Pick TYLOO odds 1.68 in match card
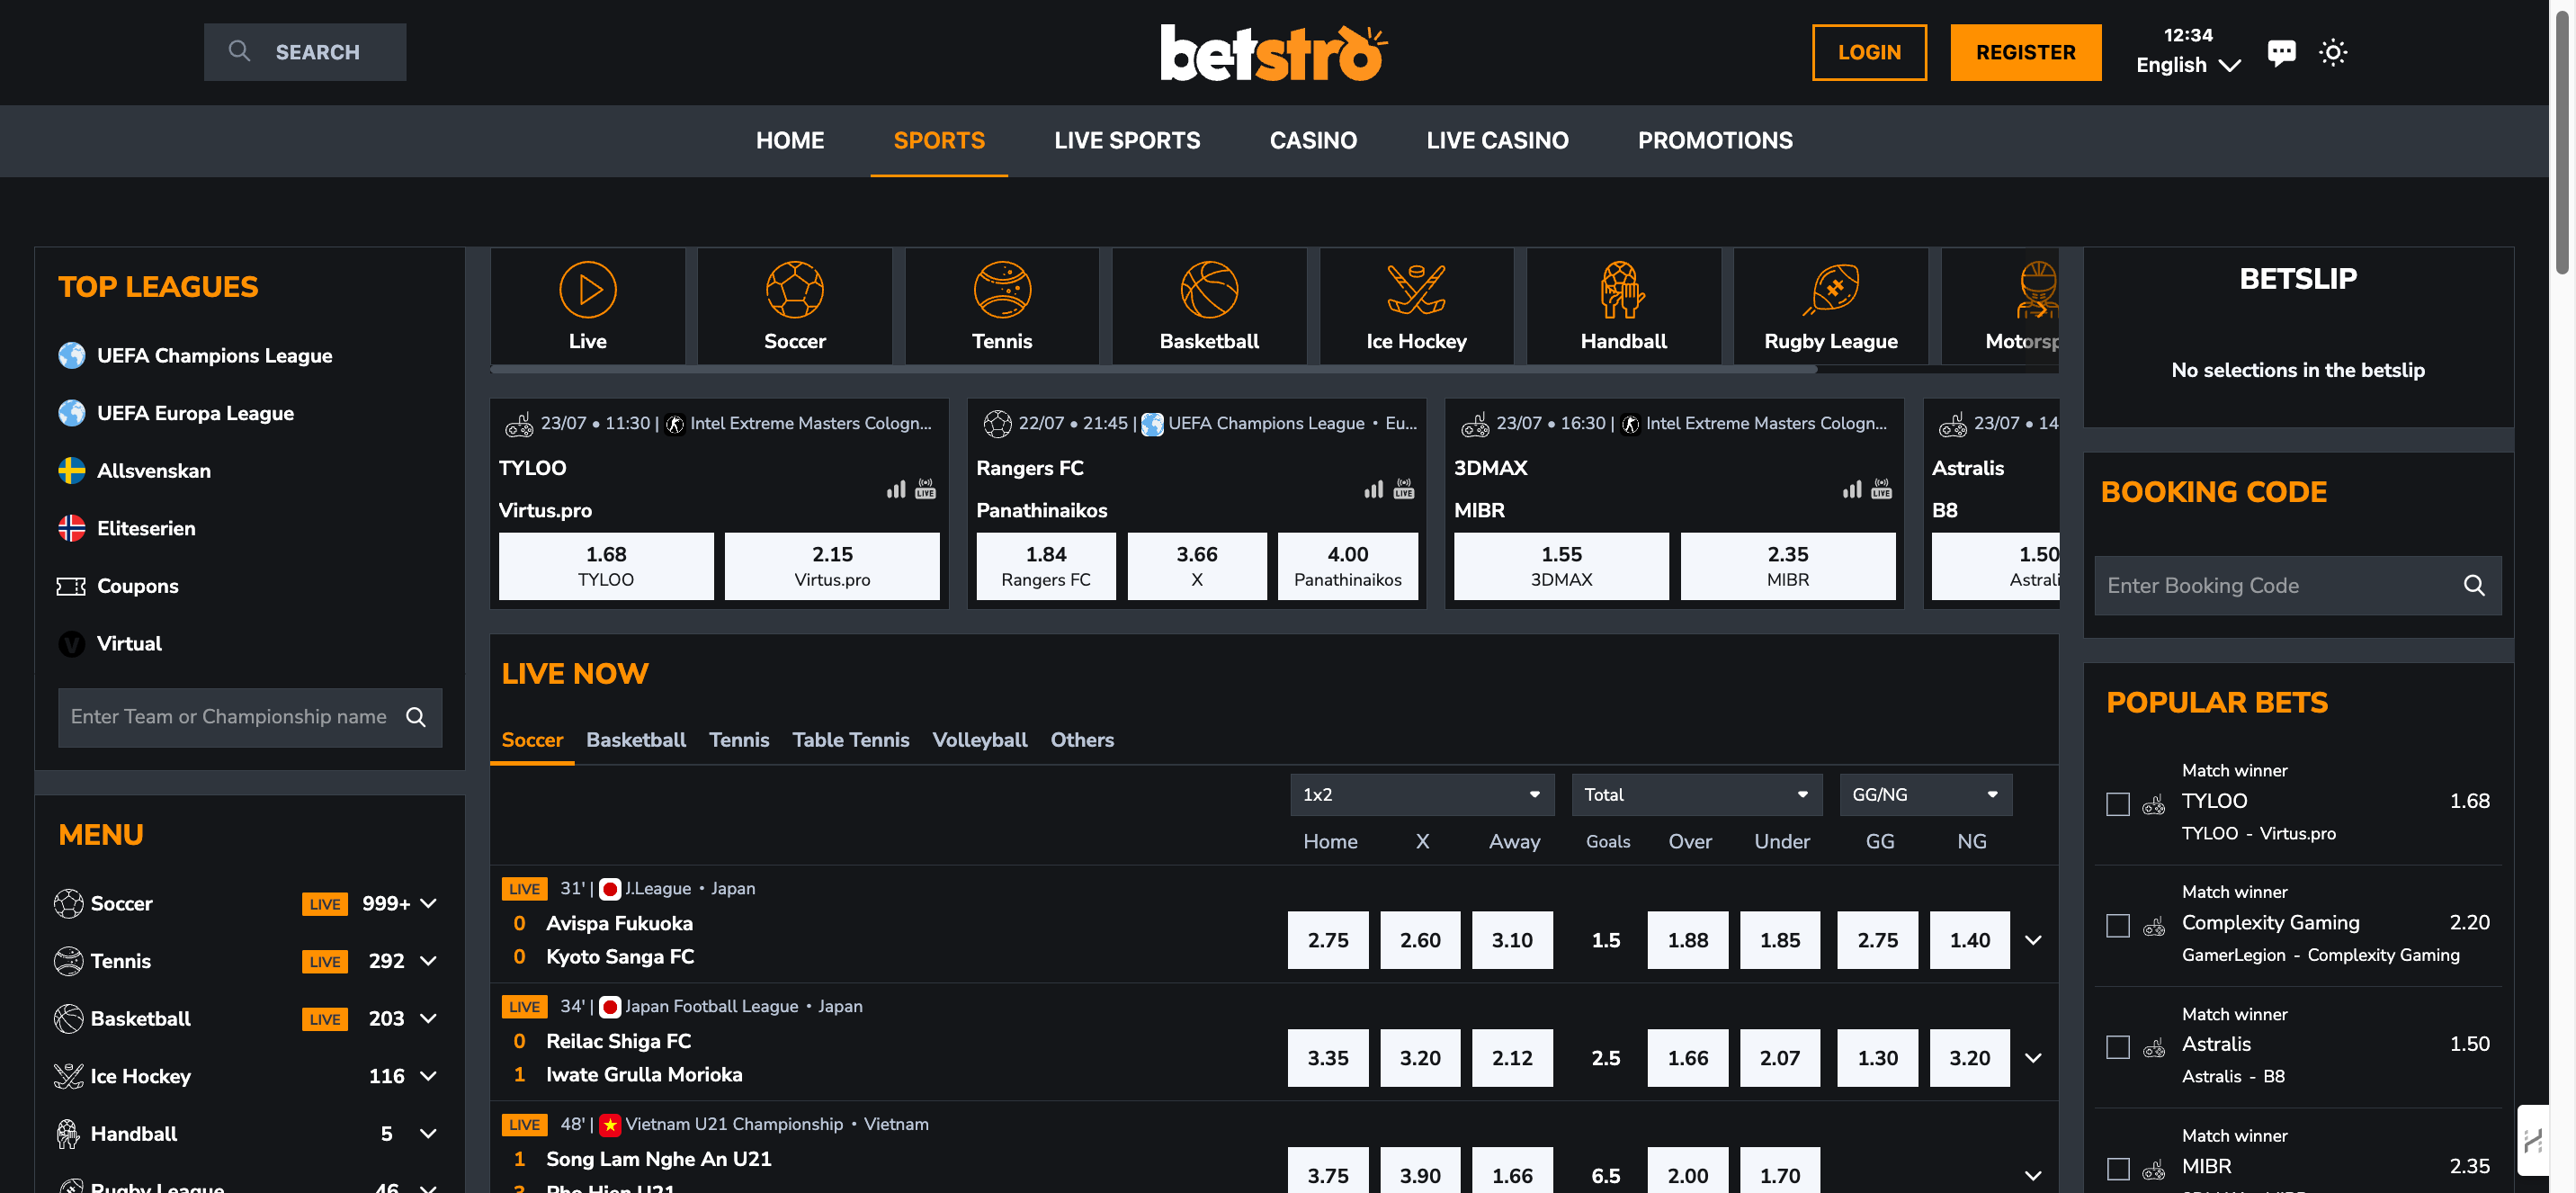2576x1193 pixels. point(606,566)
